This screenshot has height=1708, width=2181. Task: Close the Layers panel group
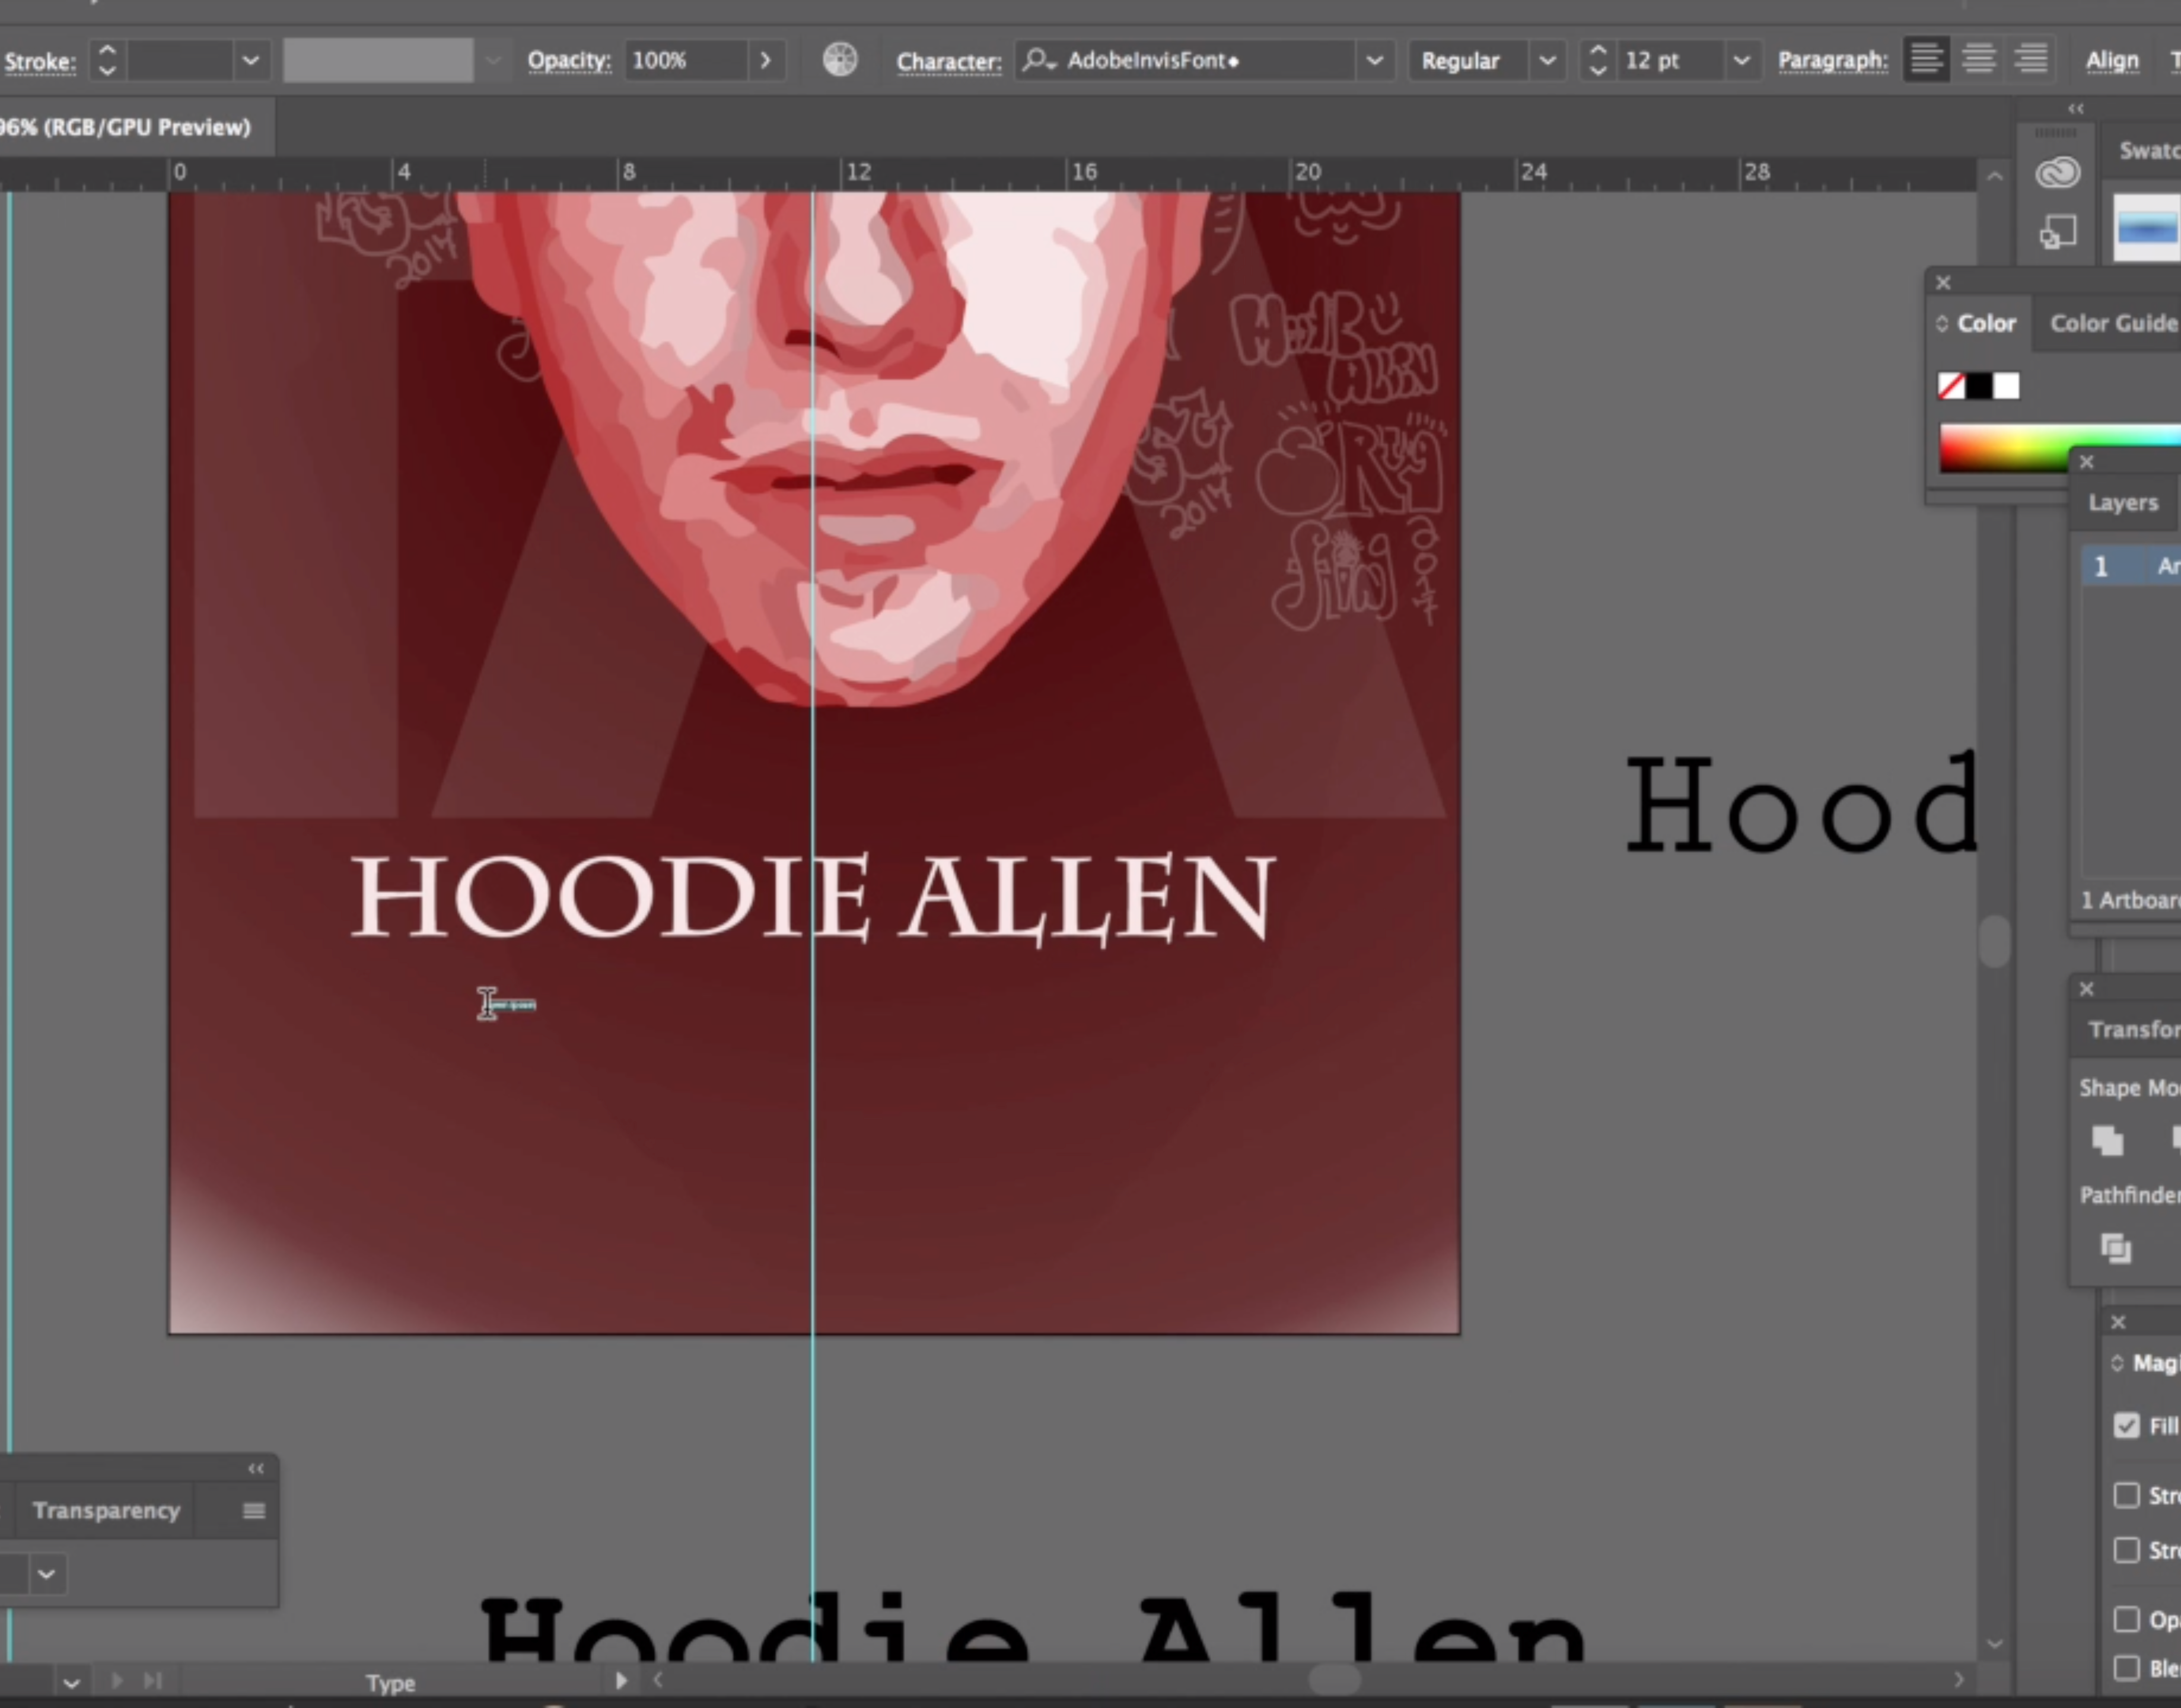[2086, 462]
